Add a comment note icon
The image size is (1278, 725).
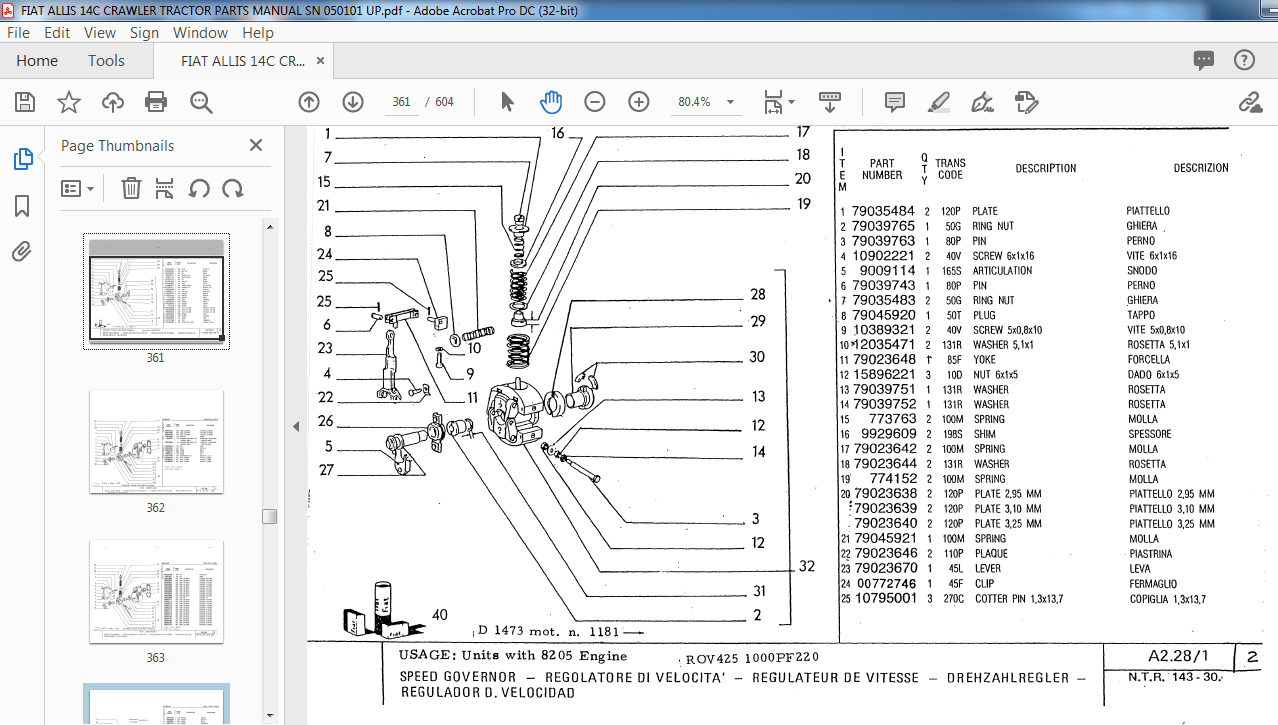(895, 102)
